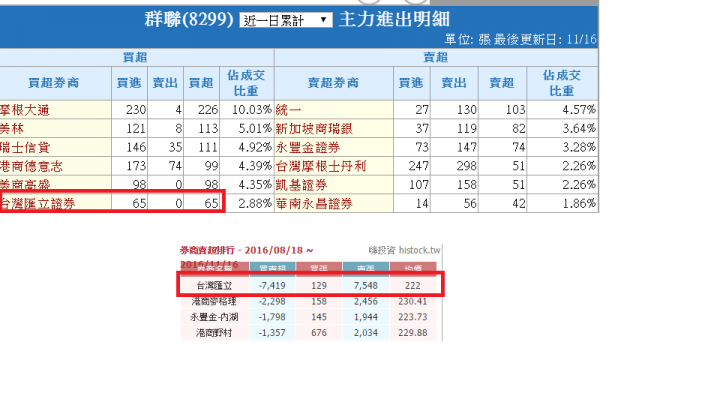This screenshot has width=720, height=405.
Task: Open the 台灣匯立證券 broker link
Action: pos(38,203)
